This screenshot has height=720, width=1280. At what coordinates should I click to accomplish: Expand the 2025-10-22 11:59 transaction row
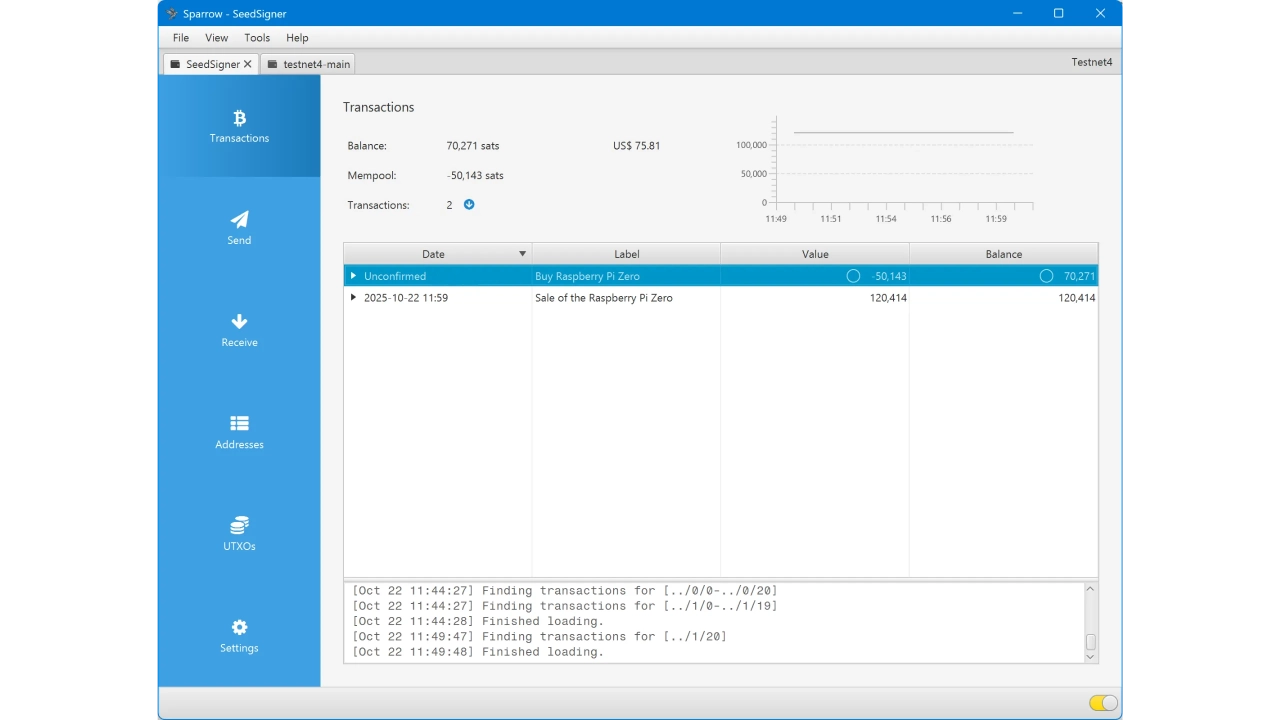[x=353, y=298]
